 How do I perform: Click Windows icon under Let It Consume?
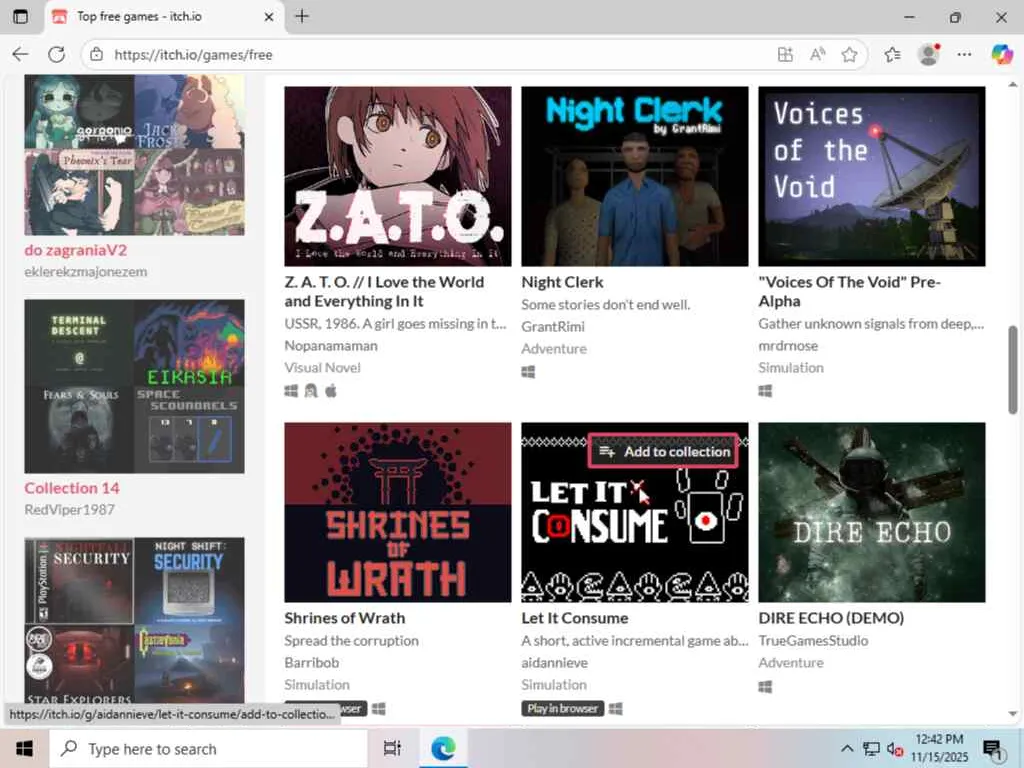click(615, 709)
